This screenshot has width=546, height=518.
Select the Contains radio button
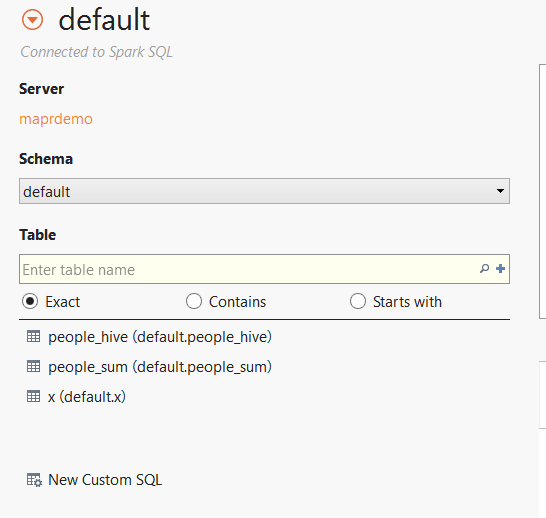tap(194, 301)
